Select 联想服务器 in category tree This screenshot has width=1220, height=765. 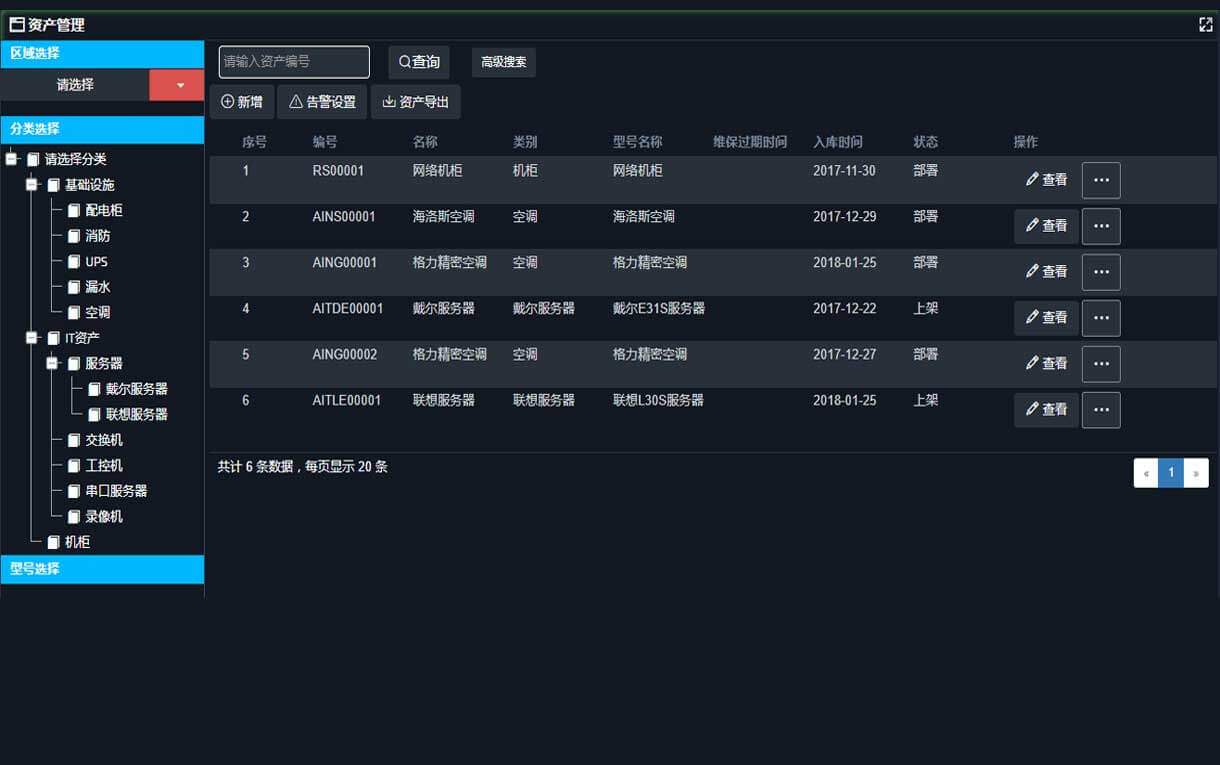coord(137,414)
